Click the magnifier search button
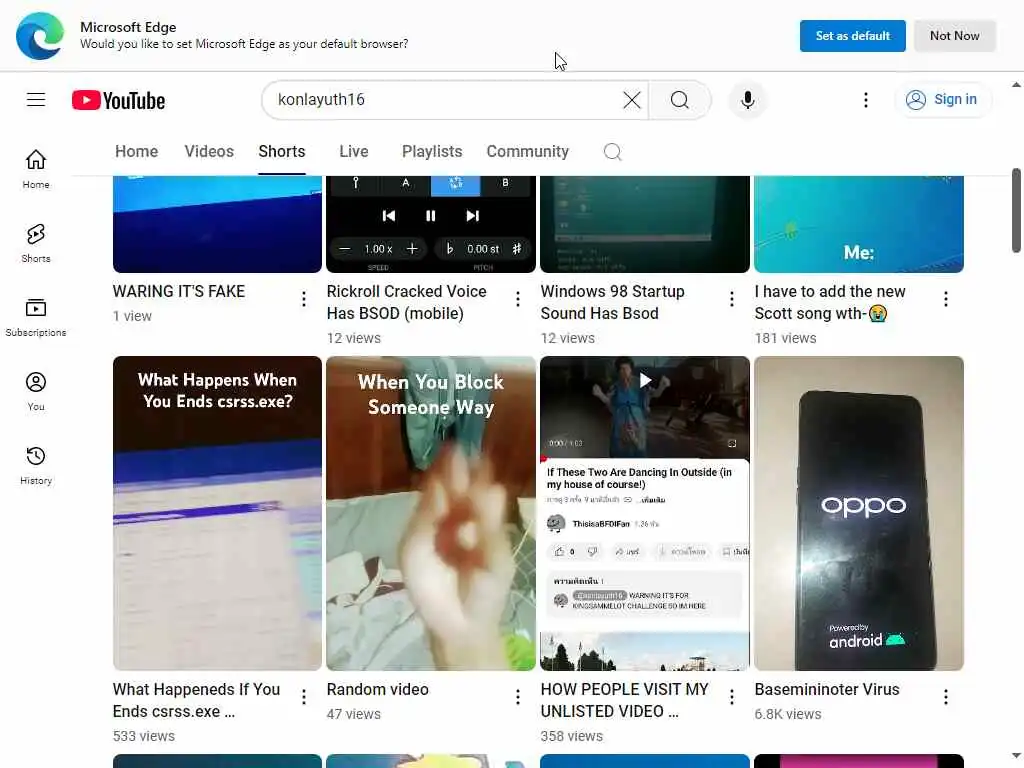 680,100
